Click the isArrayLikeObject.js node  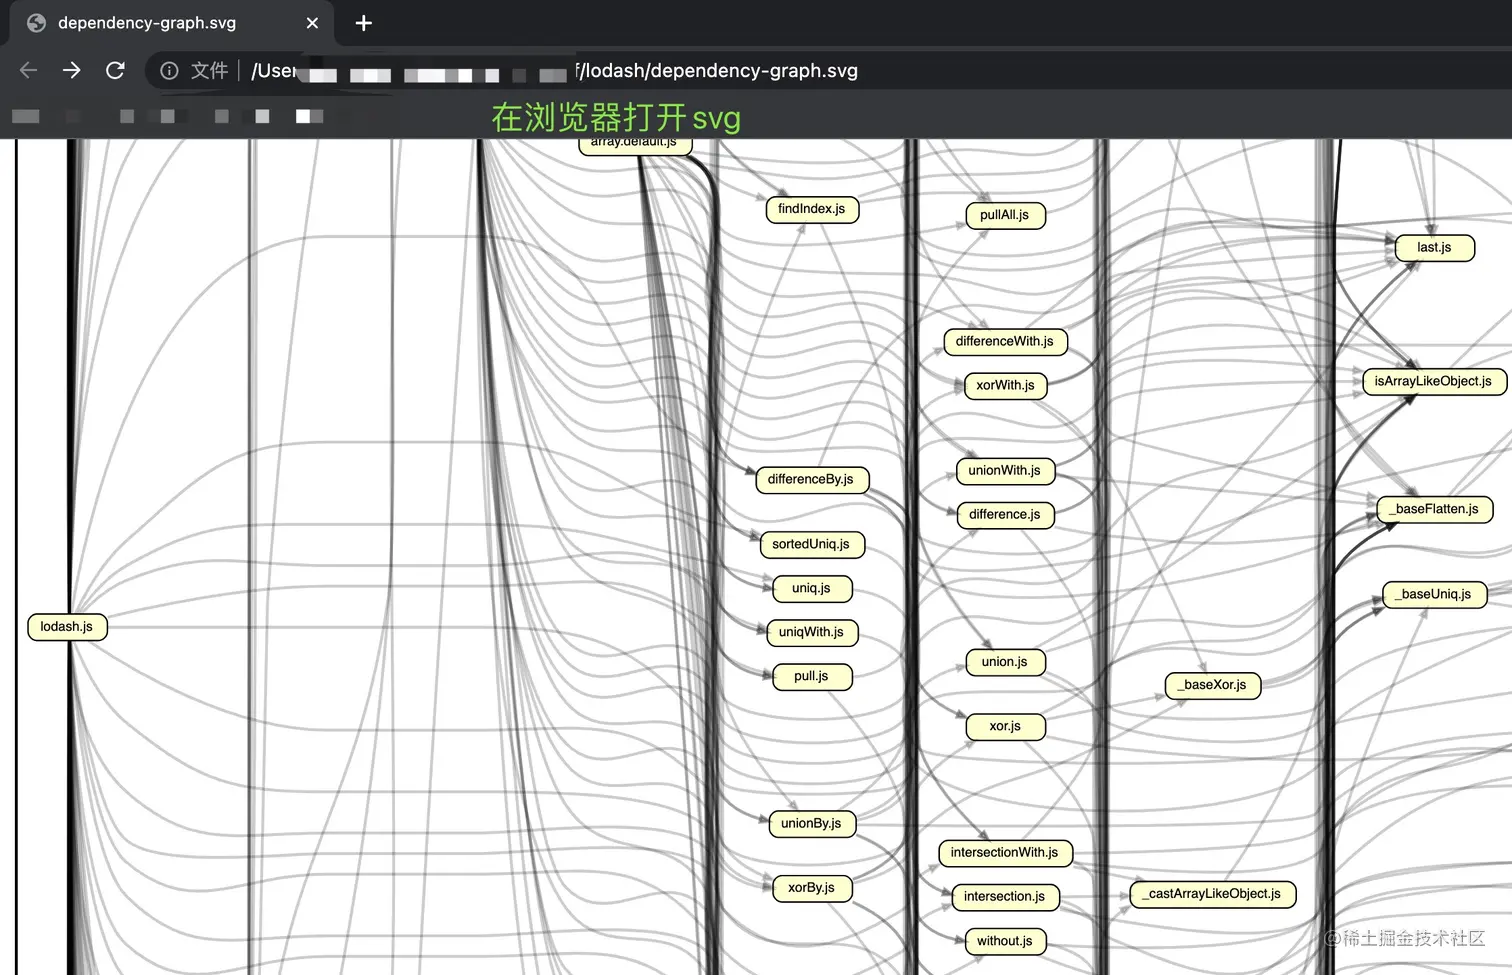[x=1433, y=381]
